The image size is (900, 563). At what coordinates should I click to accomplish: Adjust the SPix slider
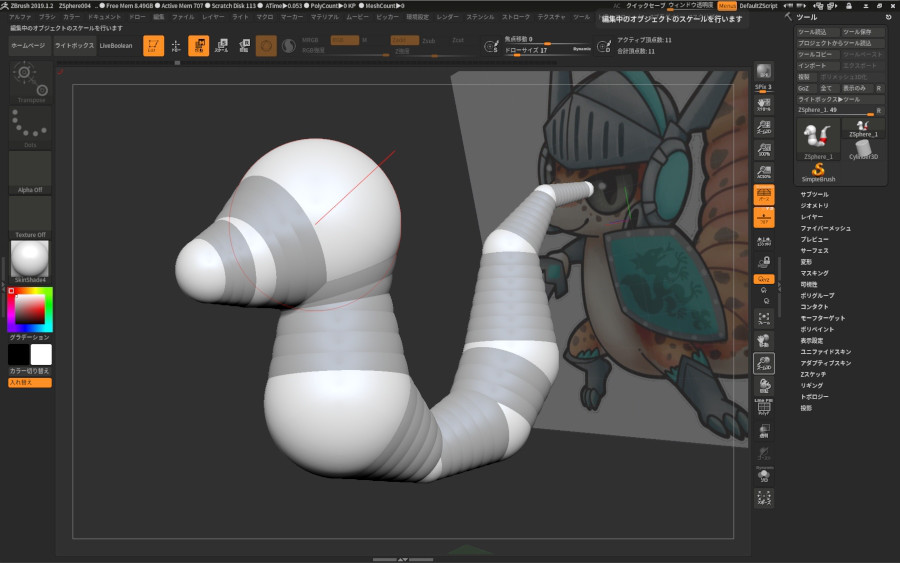click(x=764, y=88)
